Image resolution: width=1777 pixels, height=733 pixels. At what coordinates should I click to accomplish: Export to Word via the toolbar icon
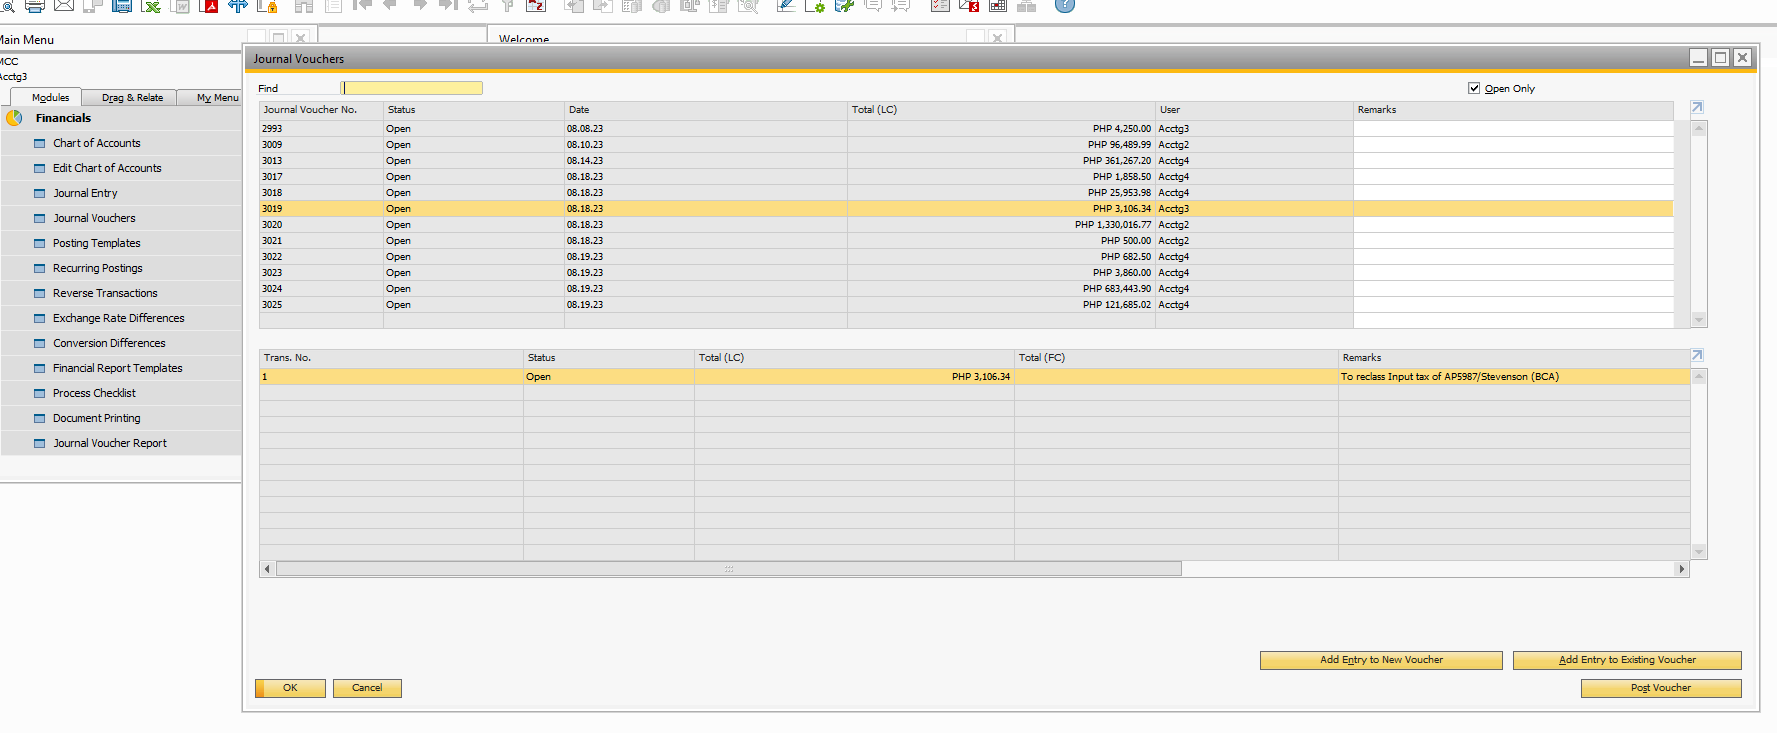click(x=181, y=6)
